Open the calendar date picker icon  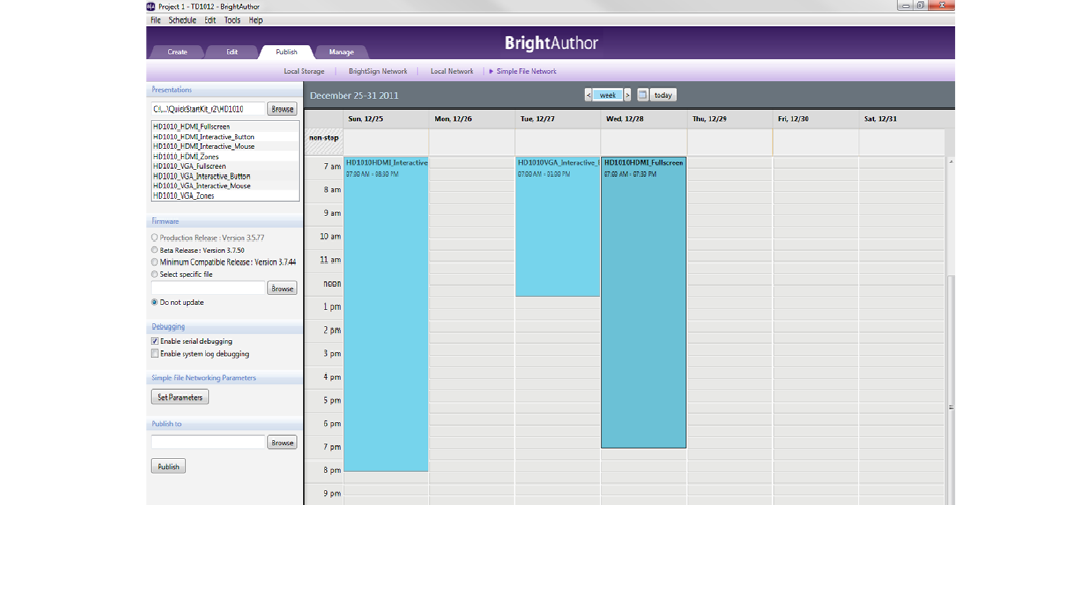(x=643, y=95)
